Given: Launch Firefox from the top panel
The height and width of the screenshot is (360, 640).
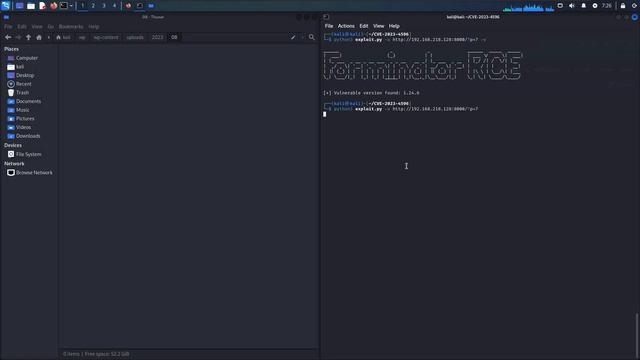Looking at the screenshot, I should pos(53,6).
